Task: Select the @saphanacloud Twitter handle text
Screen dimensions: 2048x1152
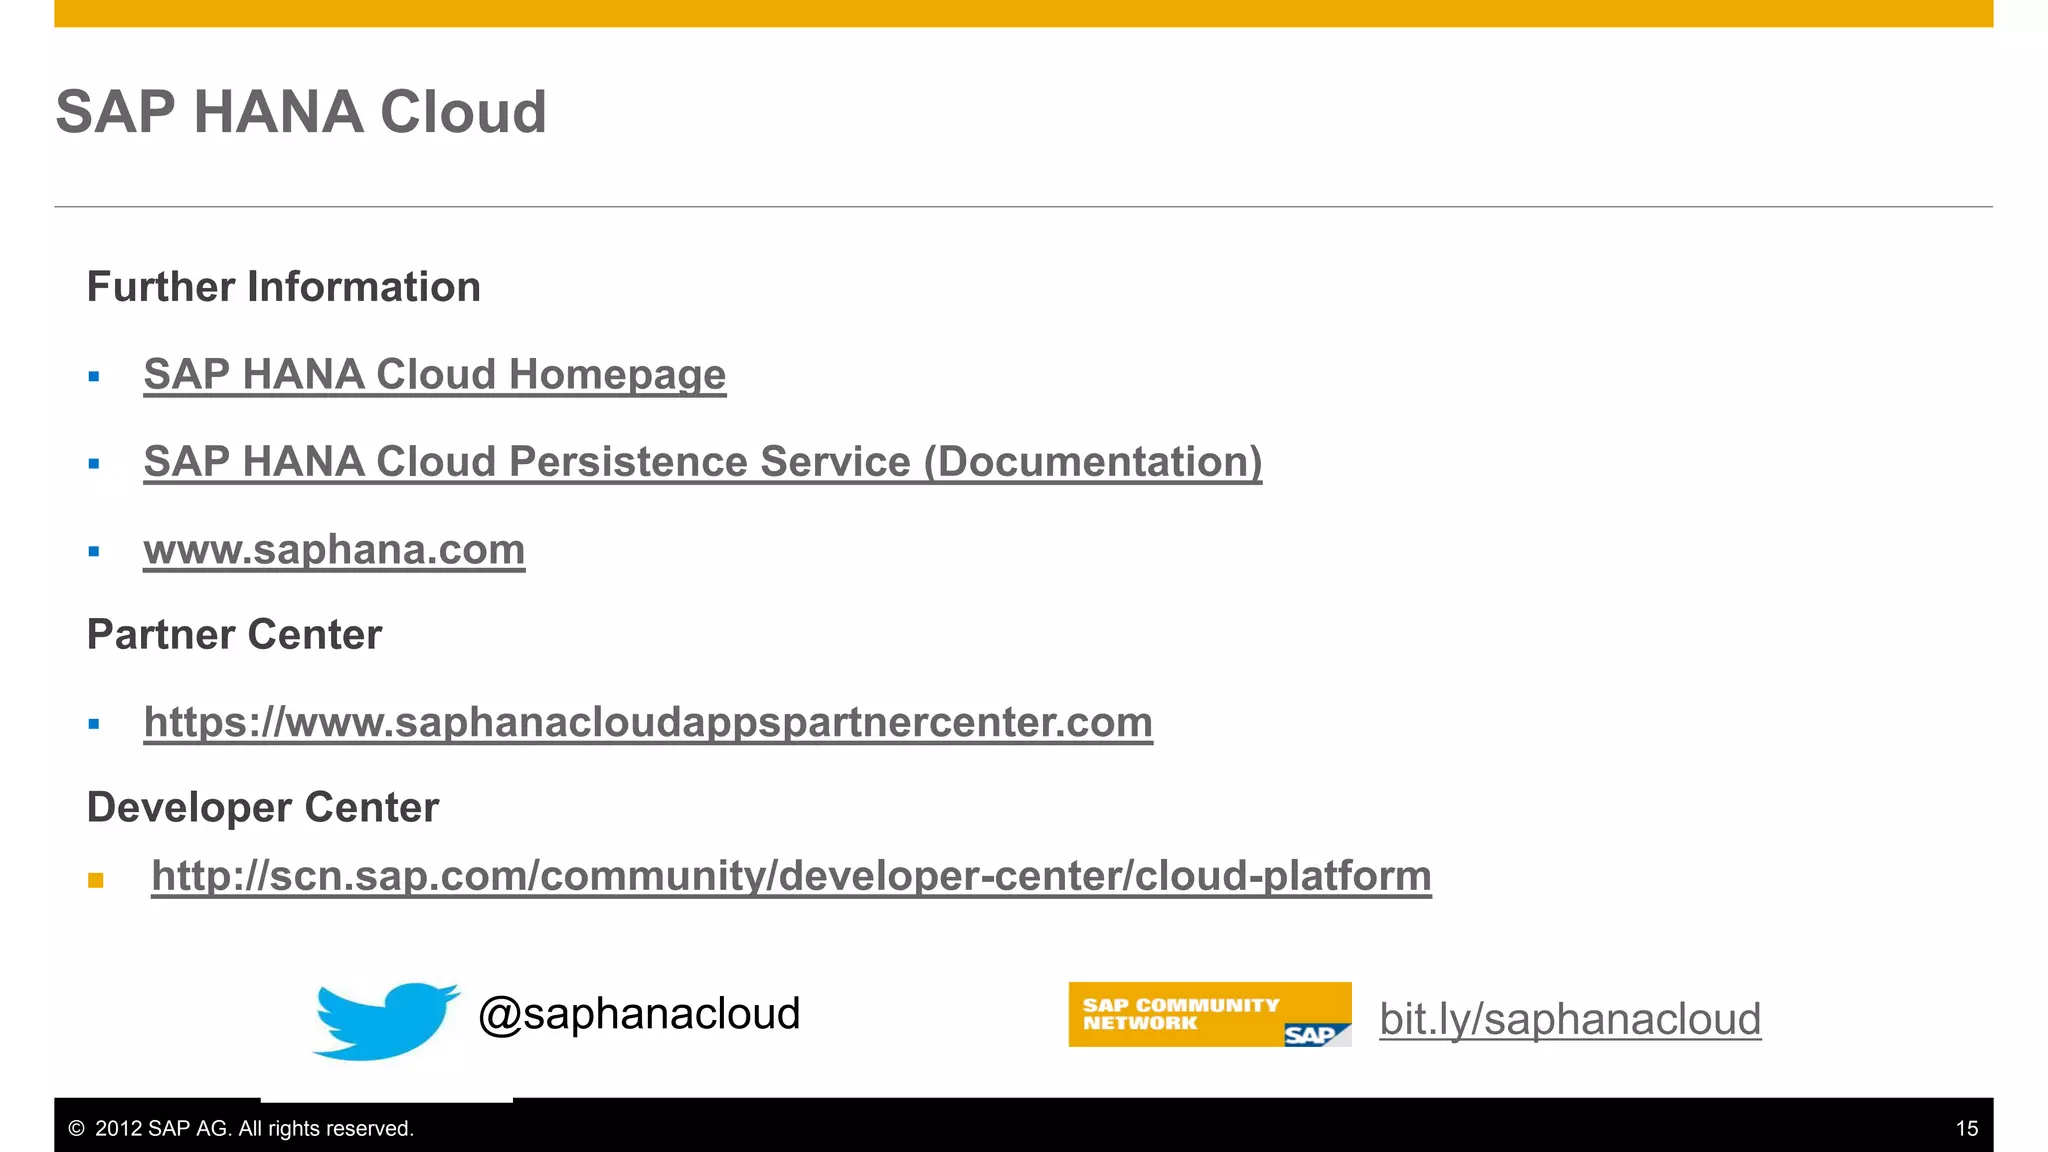Action: click(639, 1014)
